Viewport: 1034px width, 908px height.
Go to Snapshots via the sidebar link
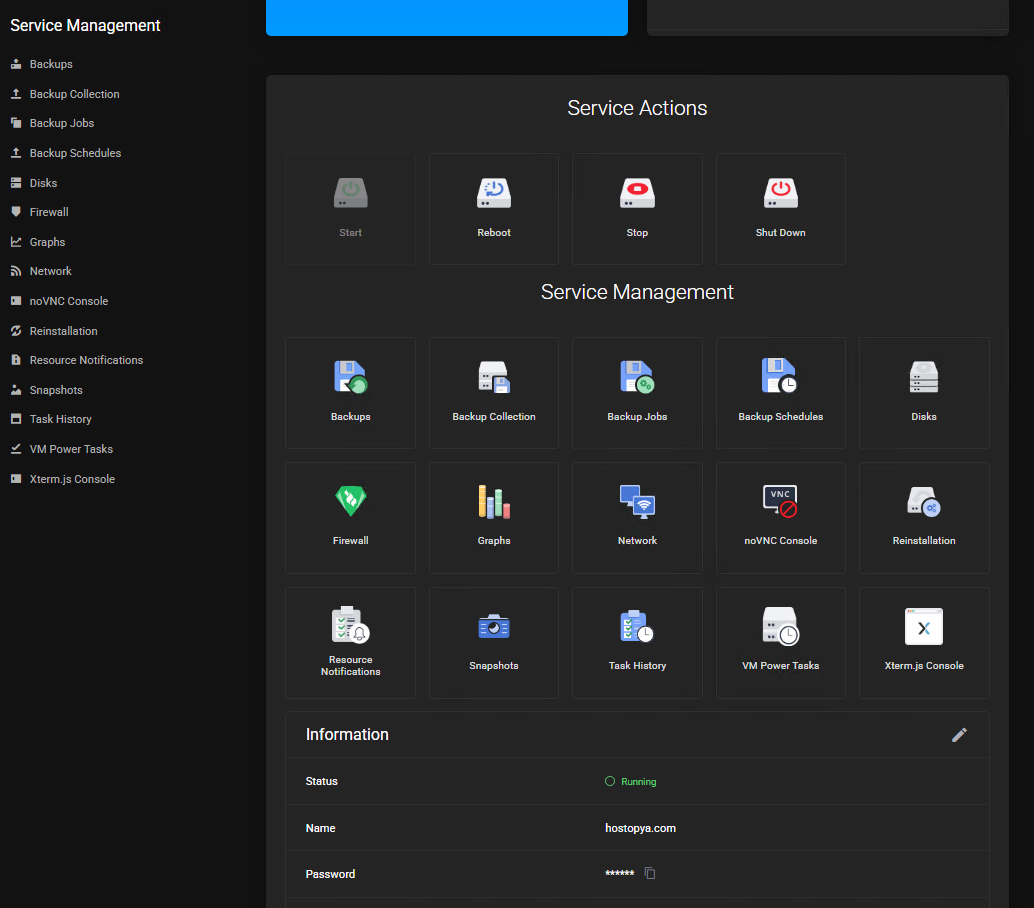coord(46,390)
